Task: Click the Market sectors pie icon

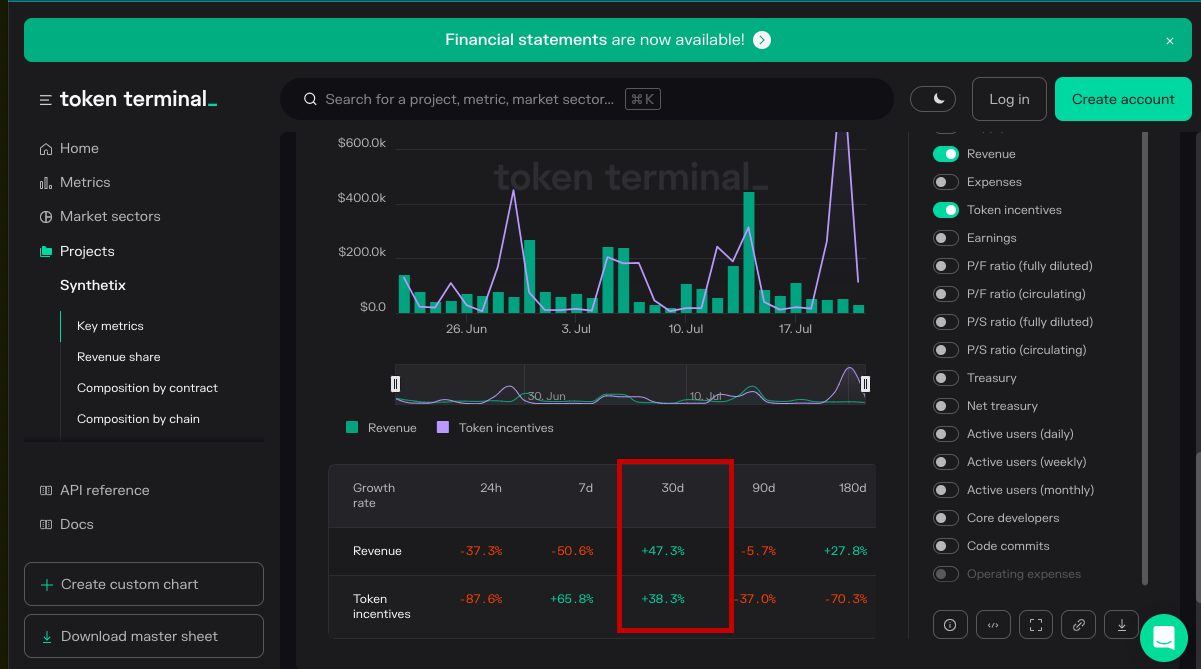Action: pos(45,217)
